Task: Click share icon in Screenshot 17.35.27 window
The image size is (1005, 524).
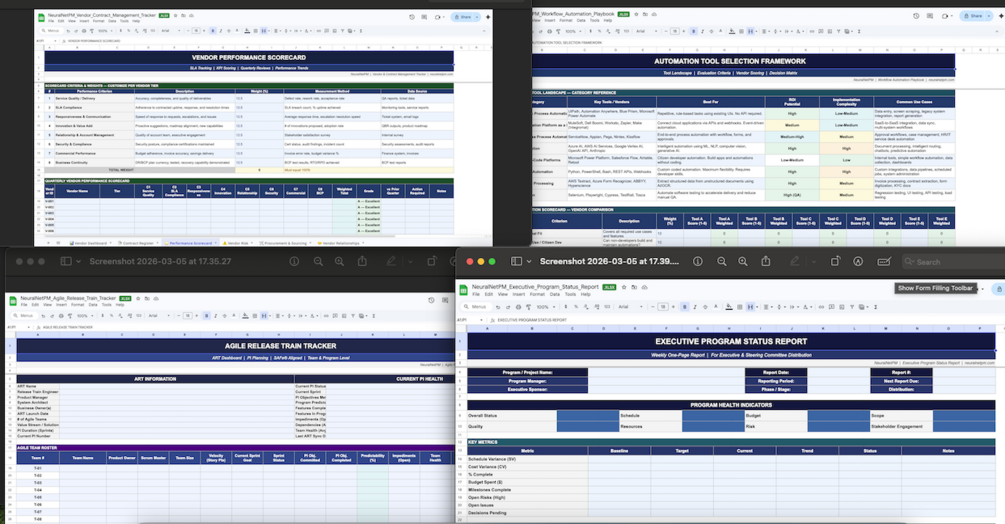Action: coord(362,261)
